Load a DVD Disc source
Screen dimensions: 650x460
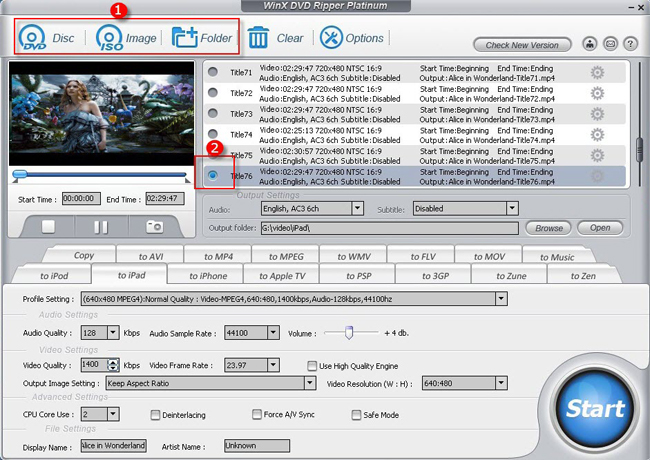46,38
